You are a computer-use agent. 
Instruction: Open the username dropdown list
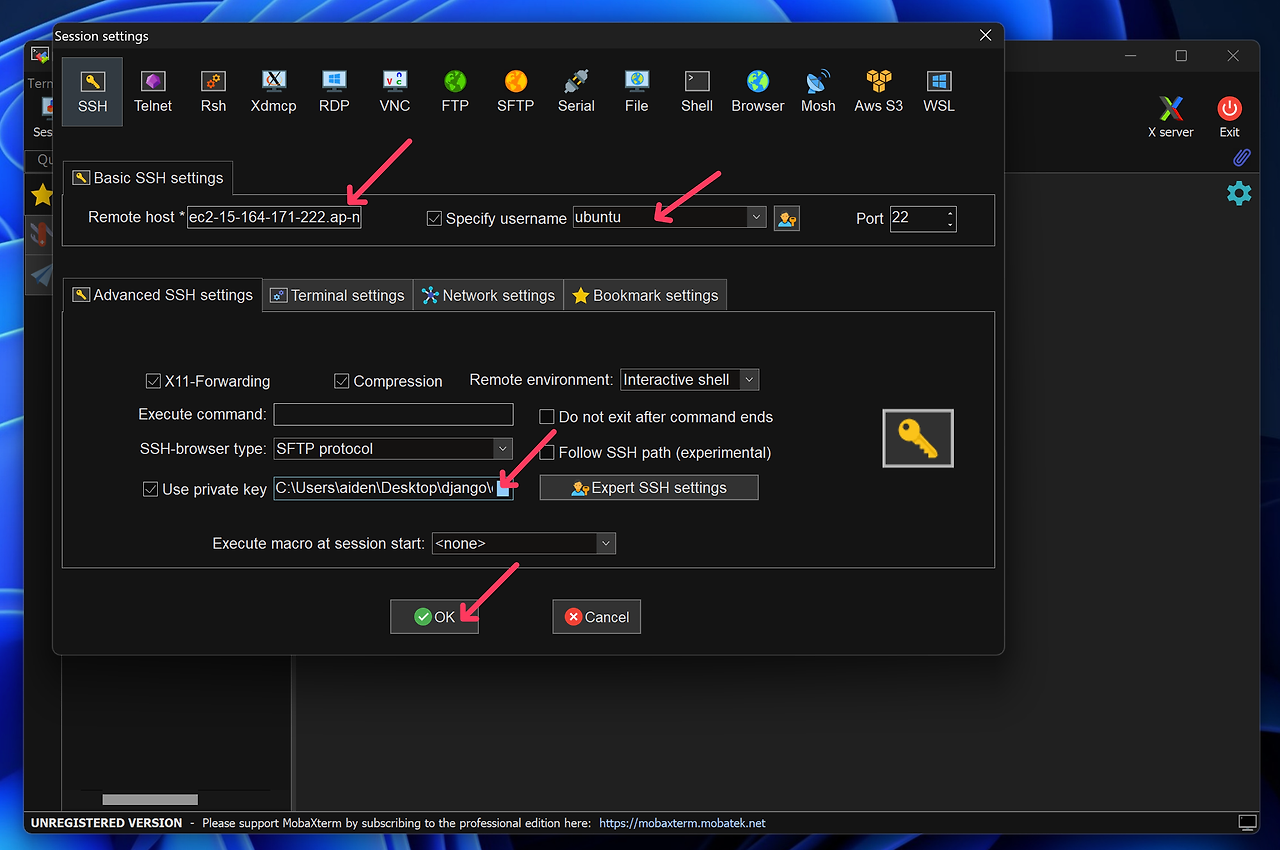pyautogui.click(x=756, y=217)
